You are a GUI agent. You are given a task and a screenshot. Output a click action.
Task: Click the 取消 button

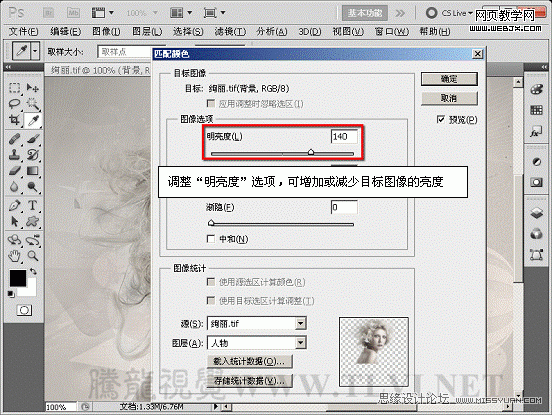(449, 98)
